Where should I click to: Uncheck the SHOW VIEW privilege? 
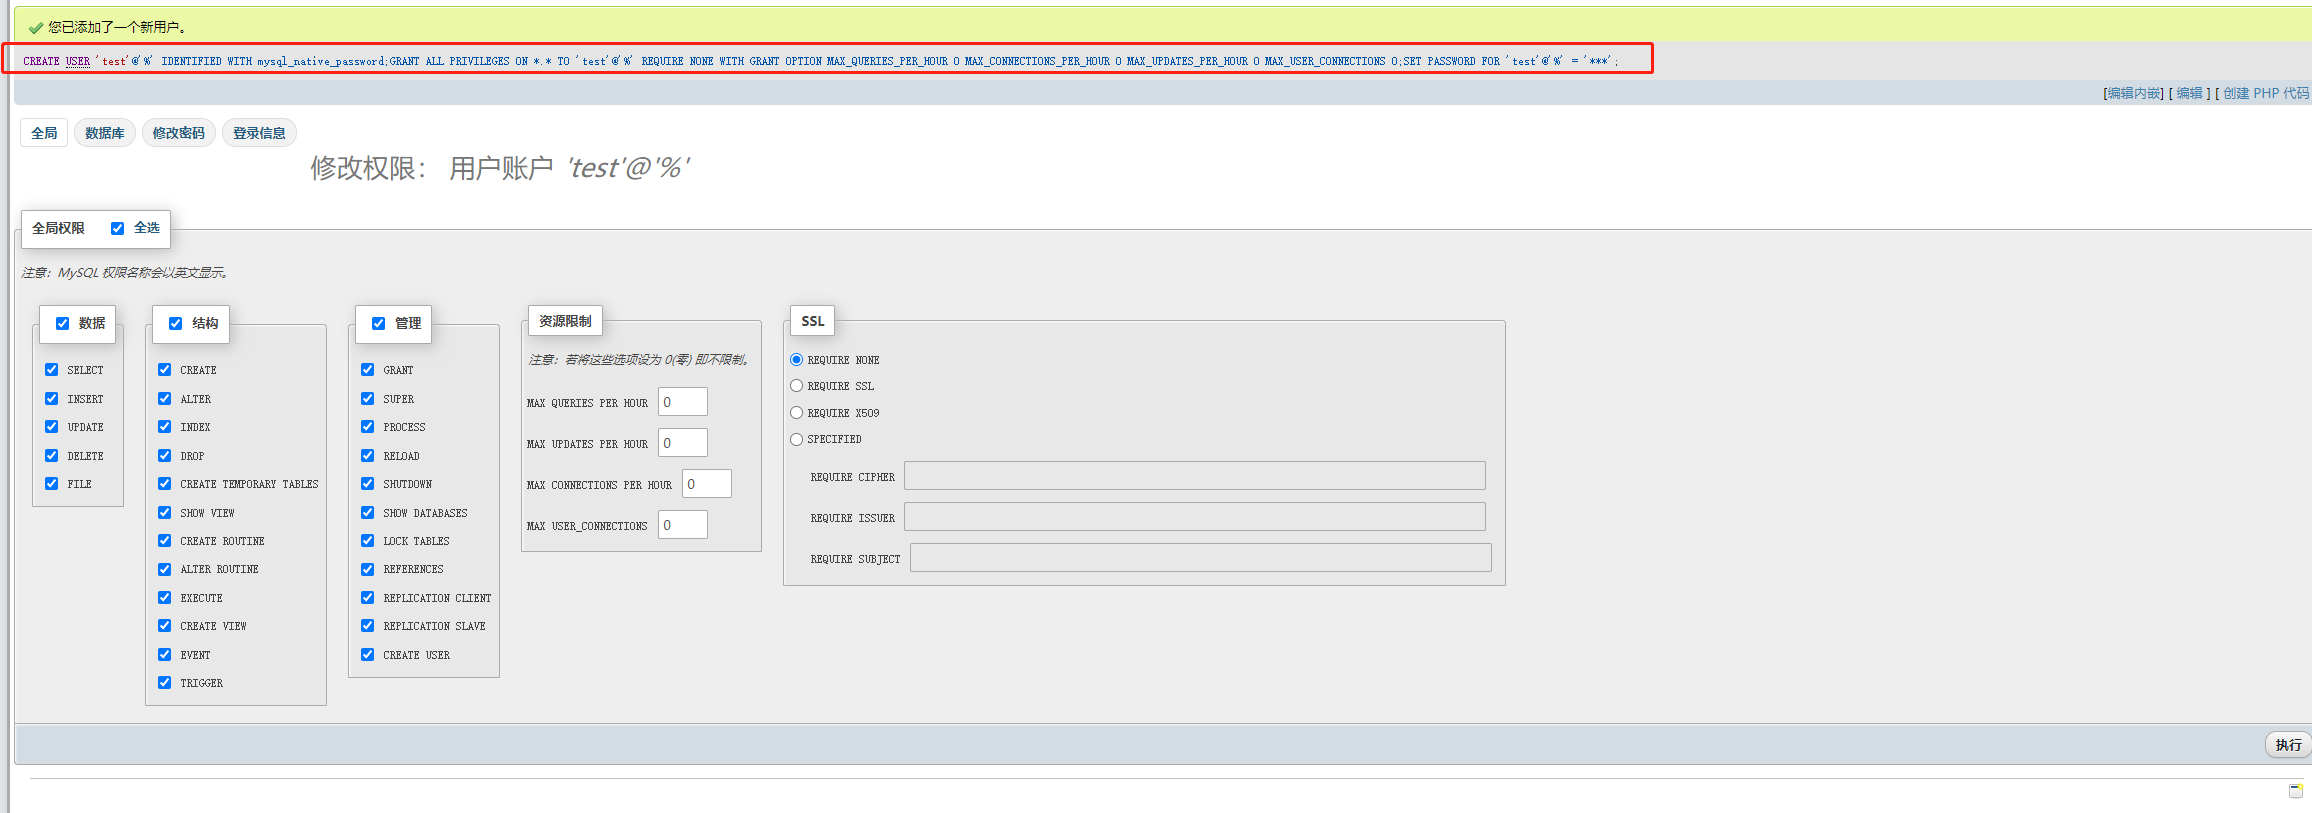click(164, 512)
